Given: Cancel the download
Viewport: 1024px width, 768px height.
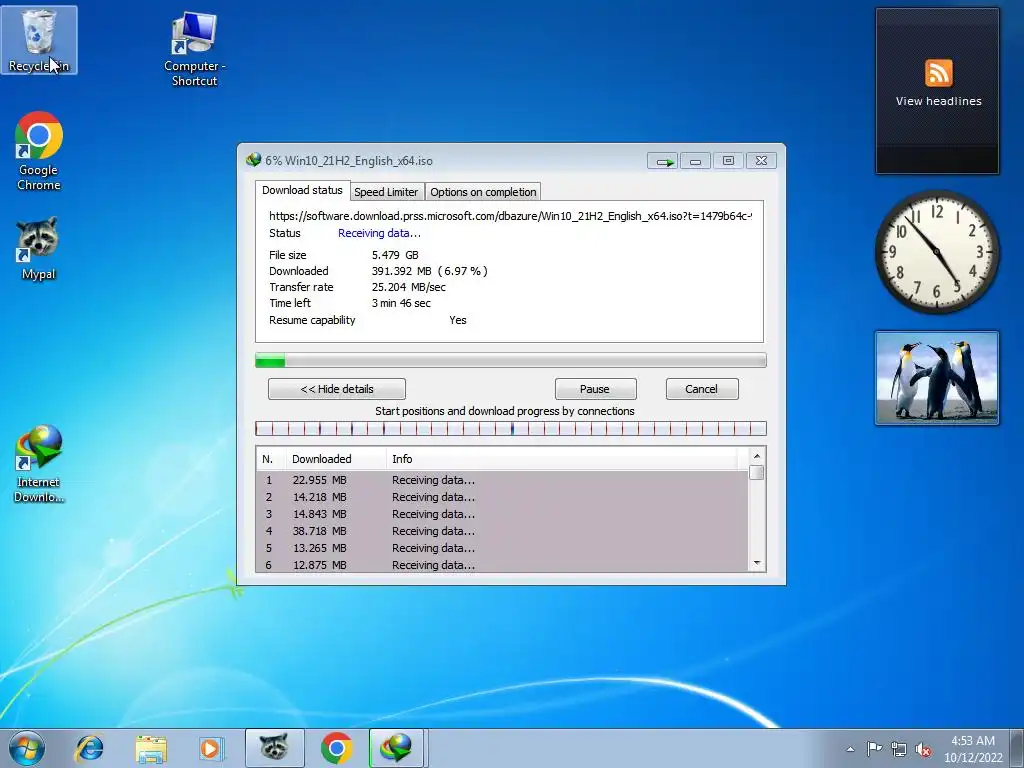Looking at the screenshot, I should [702, 389].
